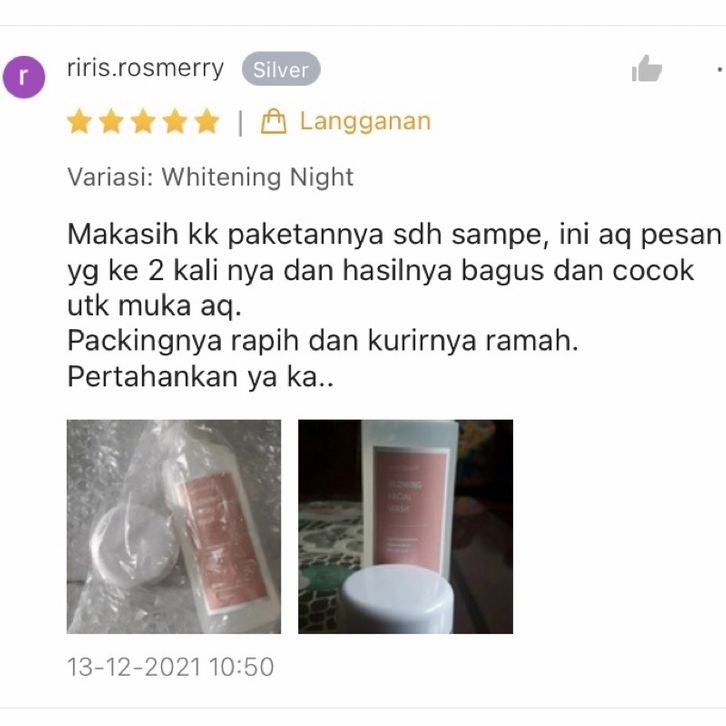Select the Variasi: Whitening Night text

click(x=211, y=177)
